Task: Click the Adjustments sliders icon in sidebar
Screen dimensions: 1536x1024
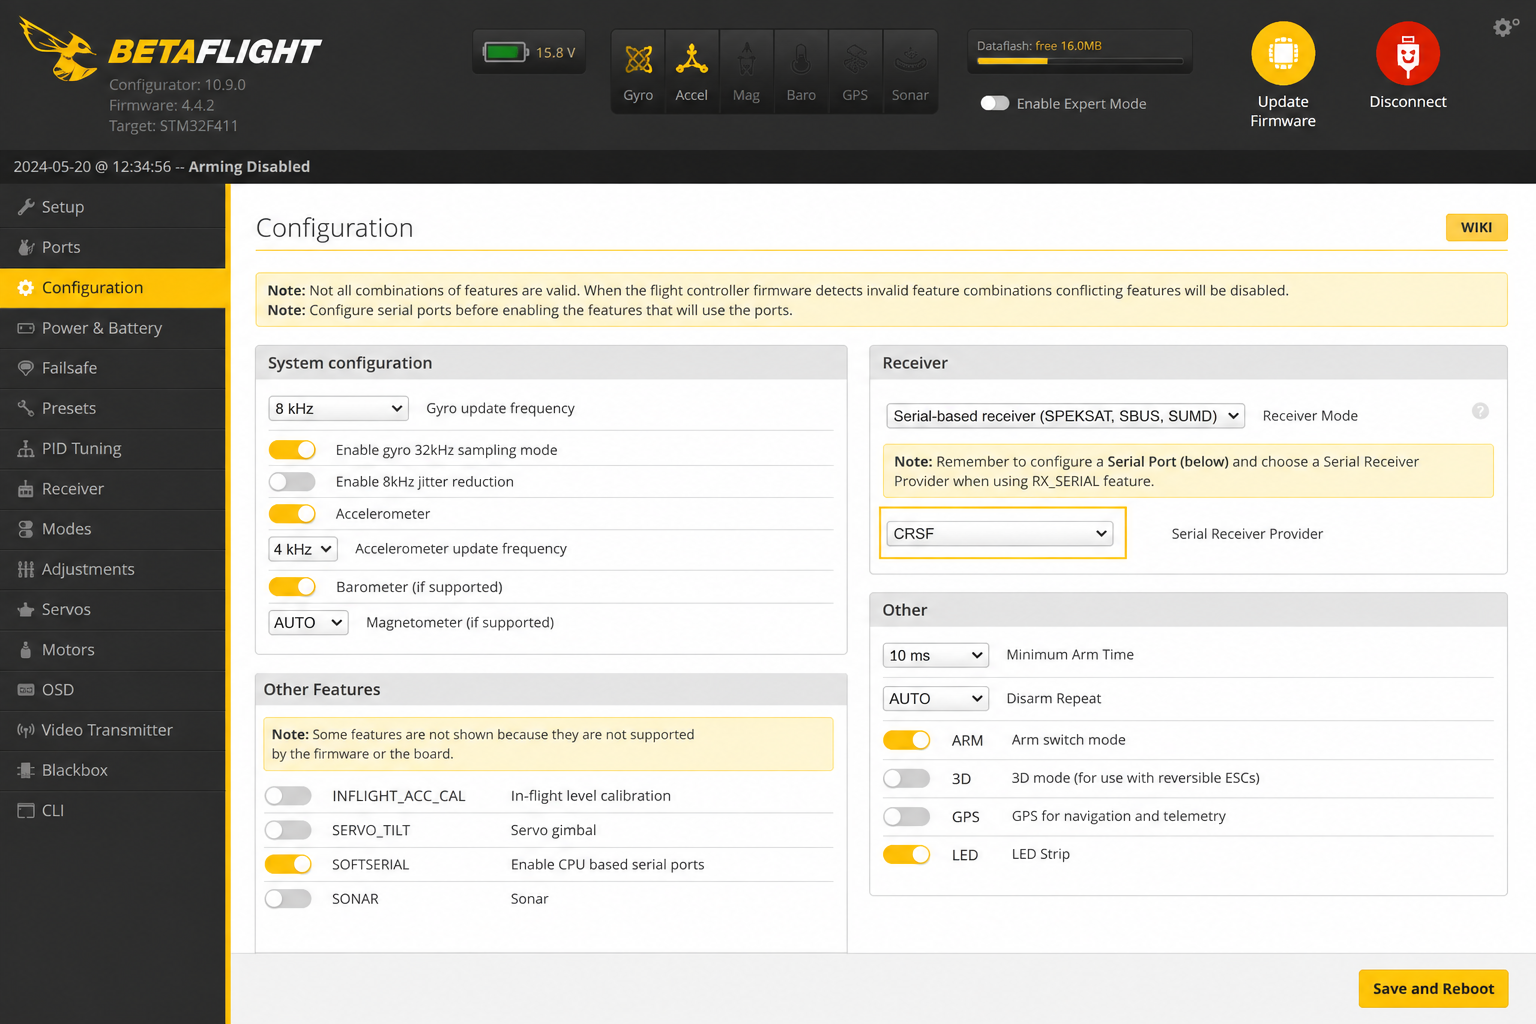Action: coord(26,569)
